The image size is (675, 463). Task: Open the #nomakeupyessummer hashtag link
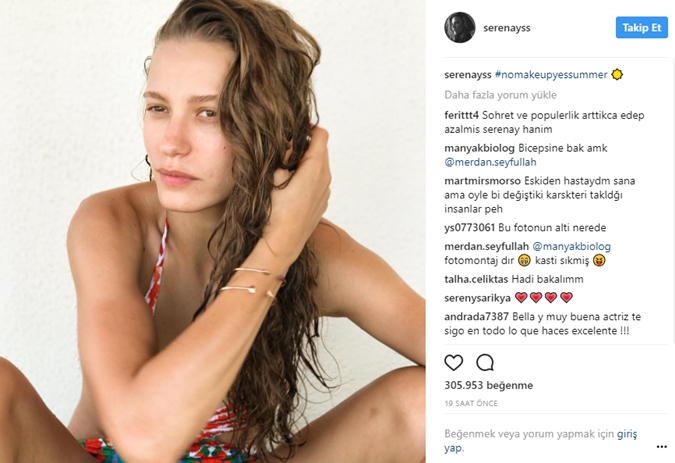(551, 74)
